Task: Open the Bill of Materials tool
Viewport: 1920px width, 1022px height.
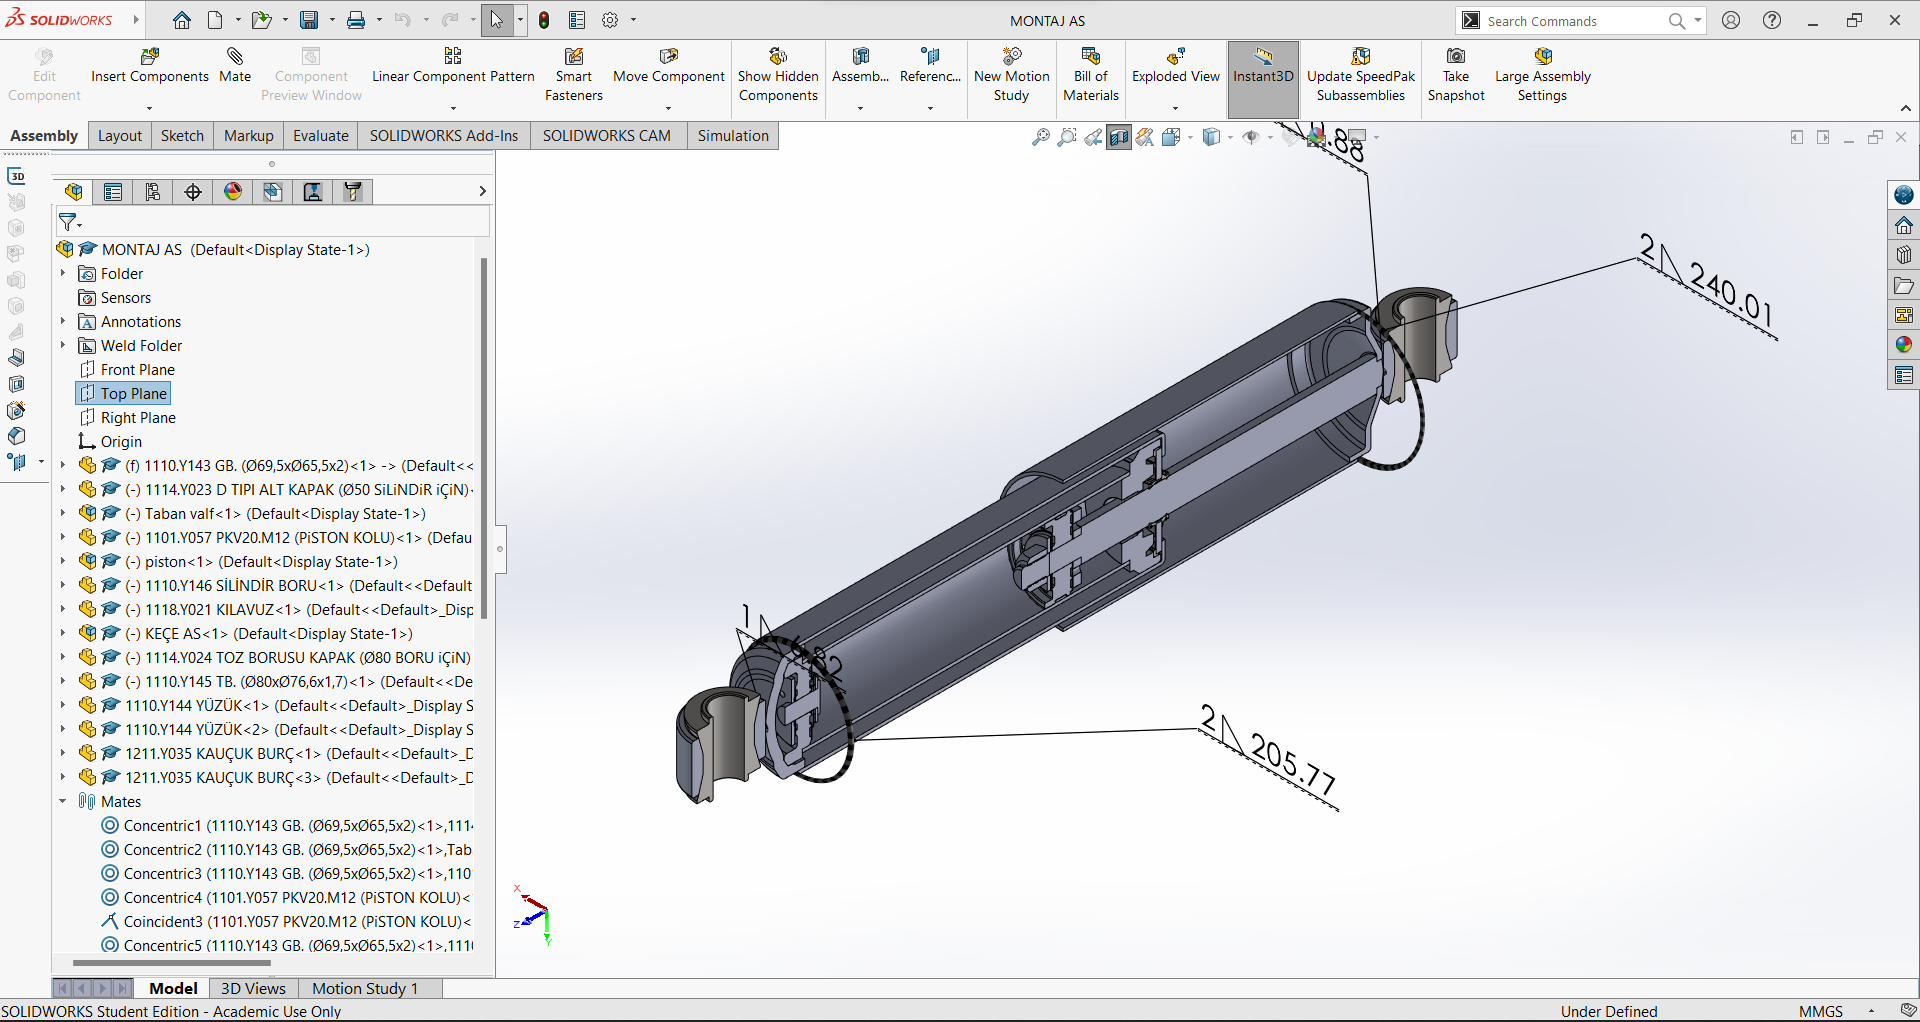Action: point(1091,75)
